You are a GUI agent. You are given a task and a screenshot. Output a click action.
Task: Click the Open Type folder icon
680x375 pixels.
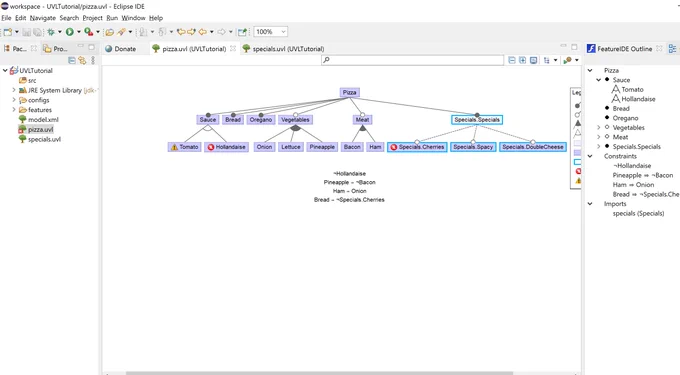click(x=110, y=32)
